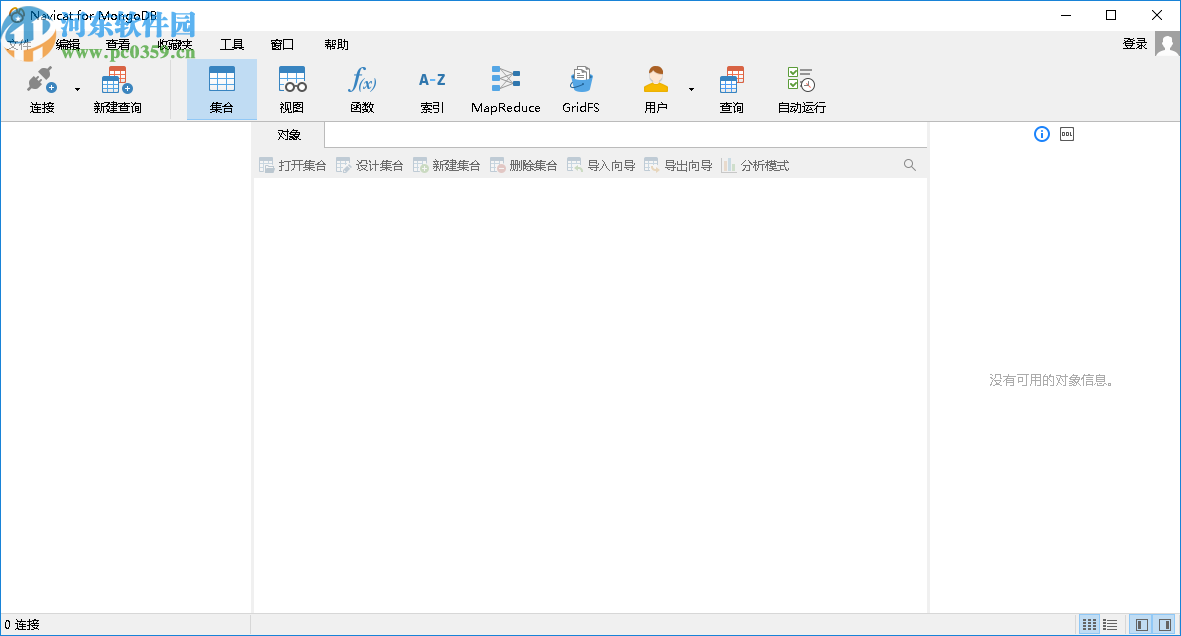The height and width of the screenshot is (636, 1181).
Task: Click the 登录 sign-in link
Action: [1134, 44]
